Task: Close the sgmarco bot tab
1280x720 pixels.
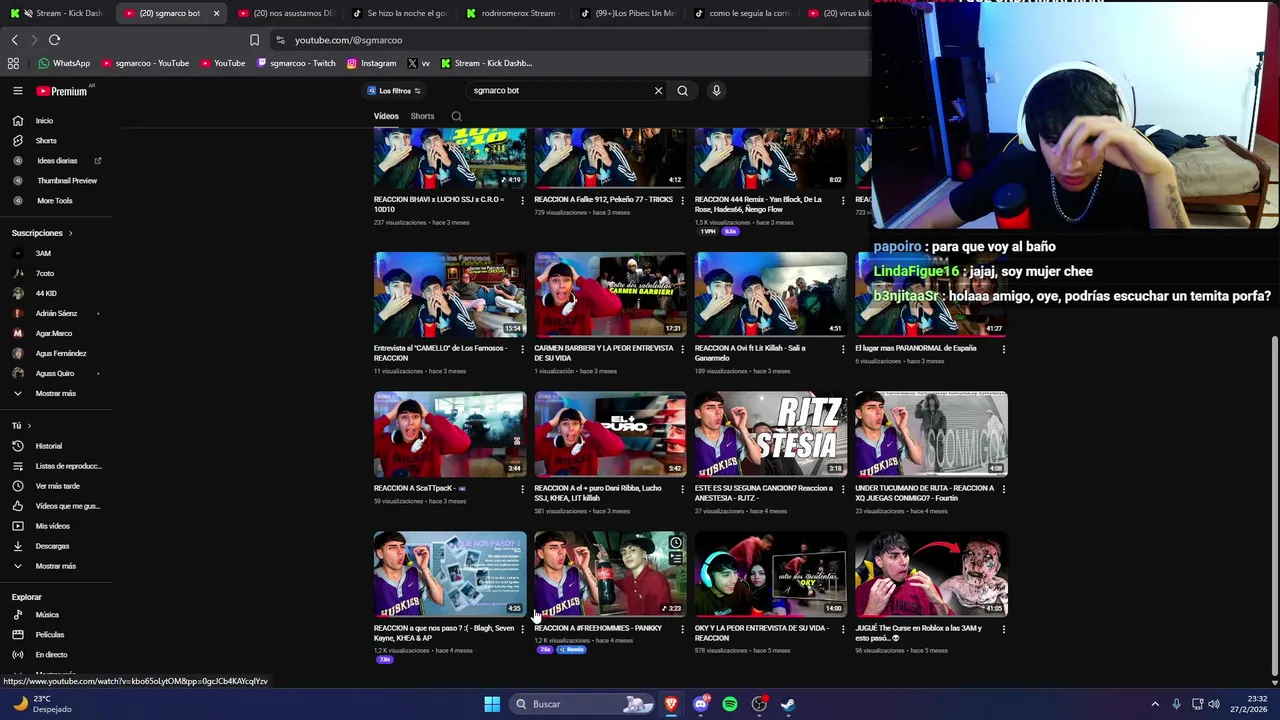Action: pos(216,13)
